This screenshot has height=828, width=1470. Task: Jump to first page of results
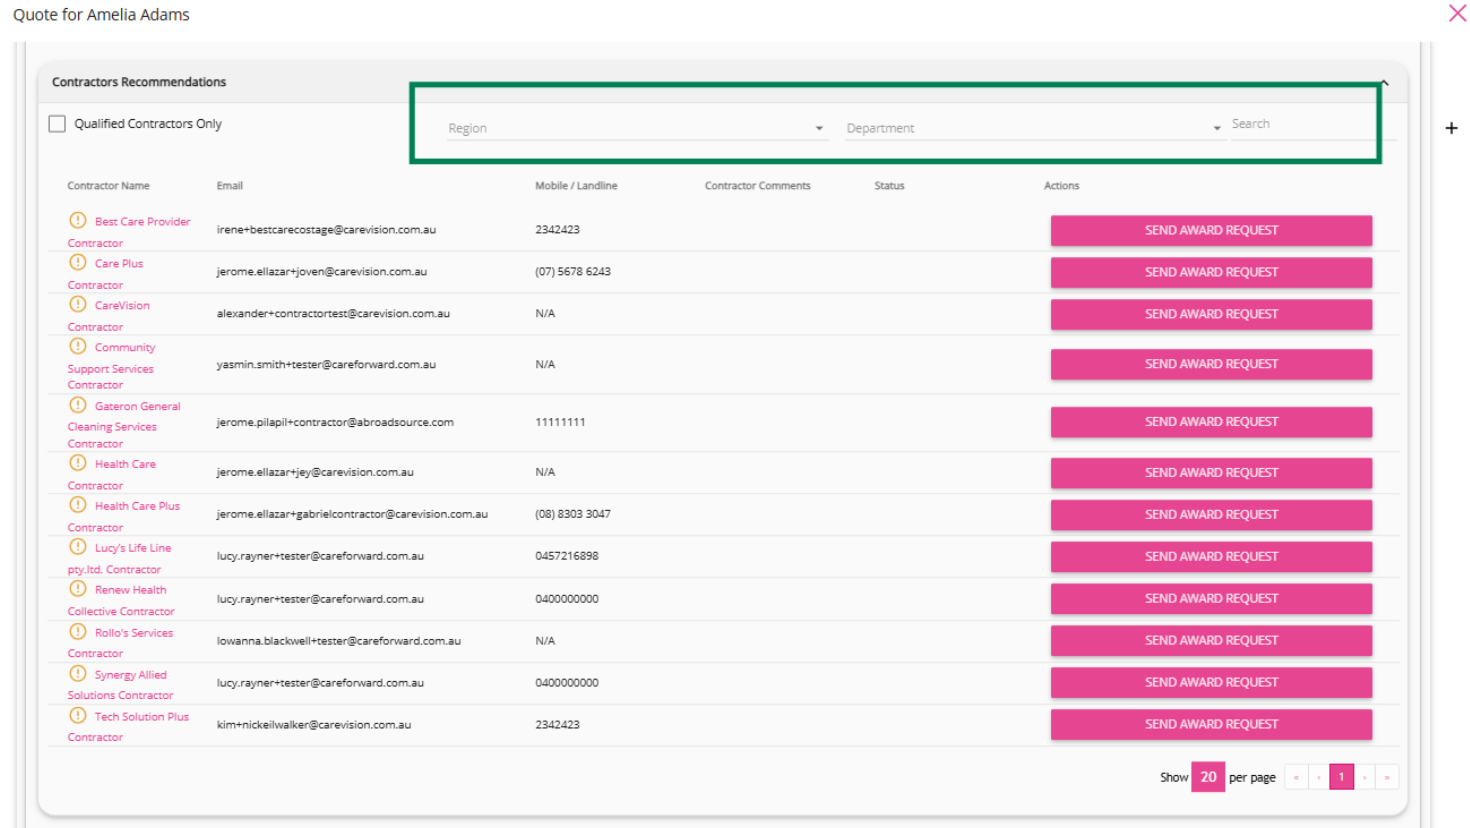click(x=1296, y=777)
